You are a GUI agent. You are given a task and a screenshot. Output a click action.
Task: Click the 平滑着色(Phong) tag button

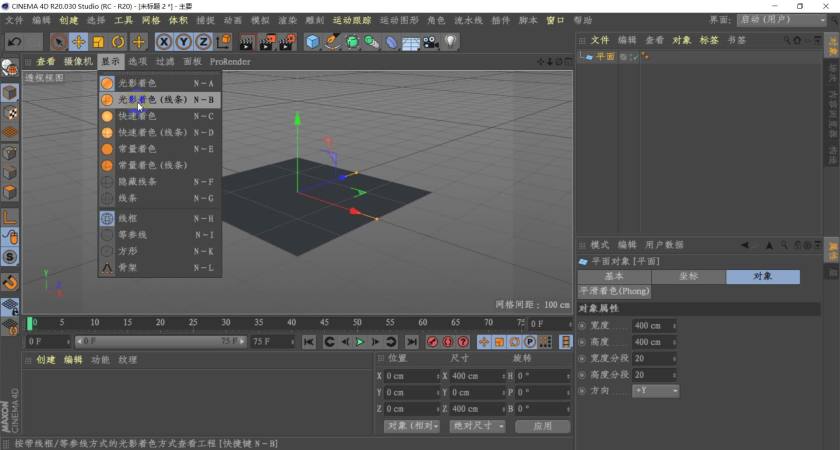614,291
